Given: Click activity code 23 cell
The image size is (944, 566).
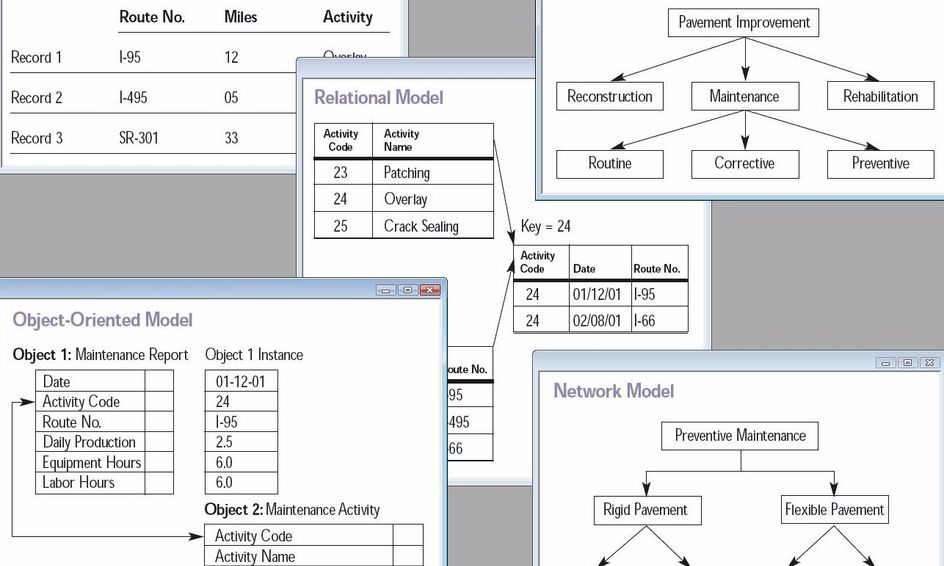Looking at the screenshot, I should [343, 173].
